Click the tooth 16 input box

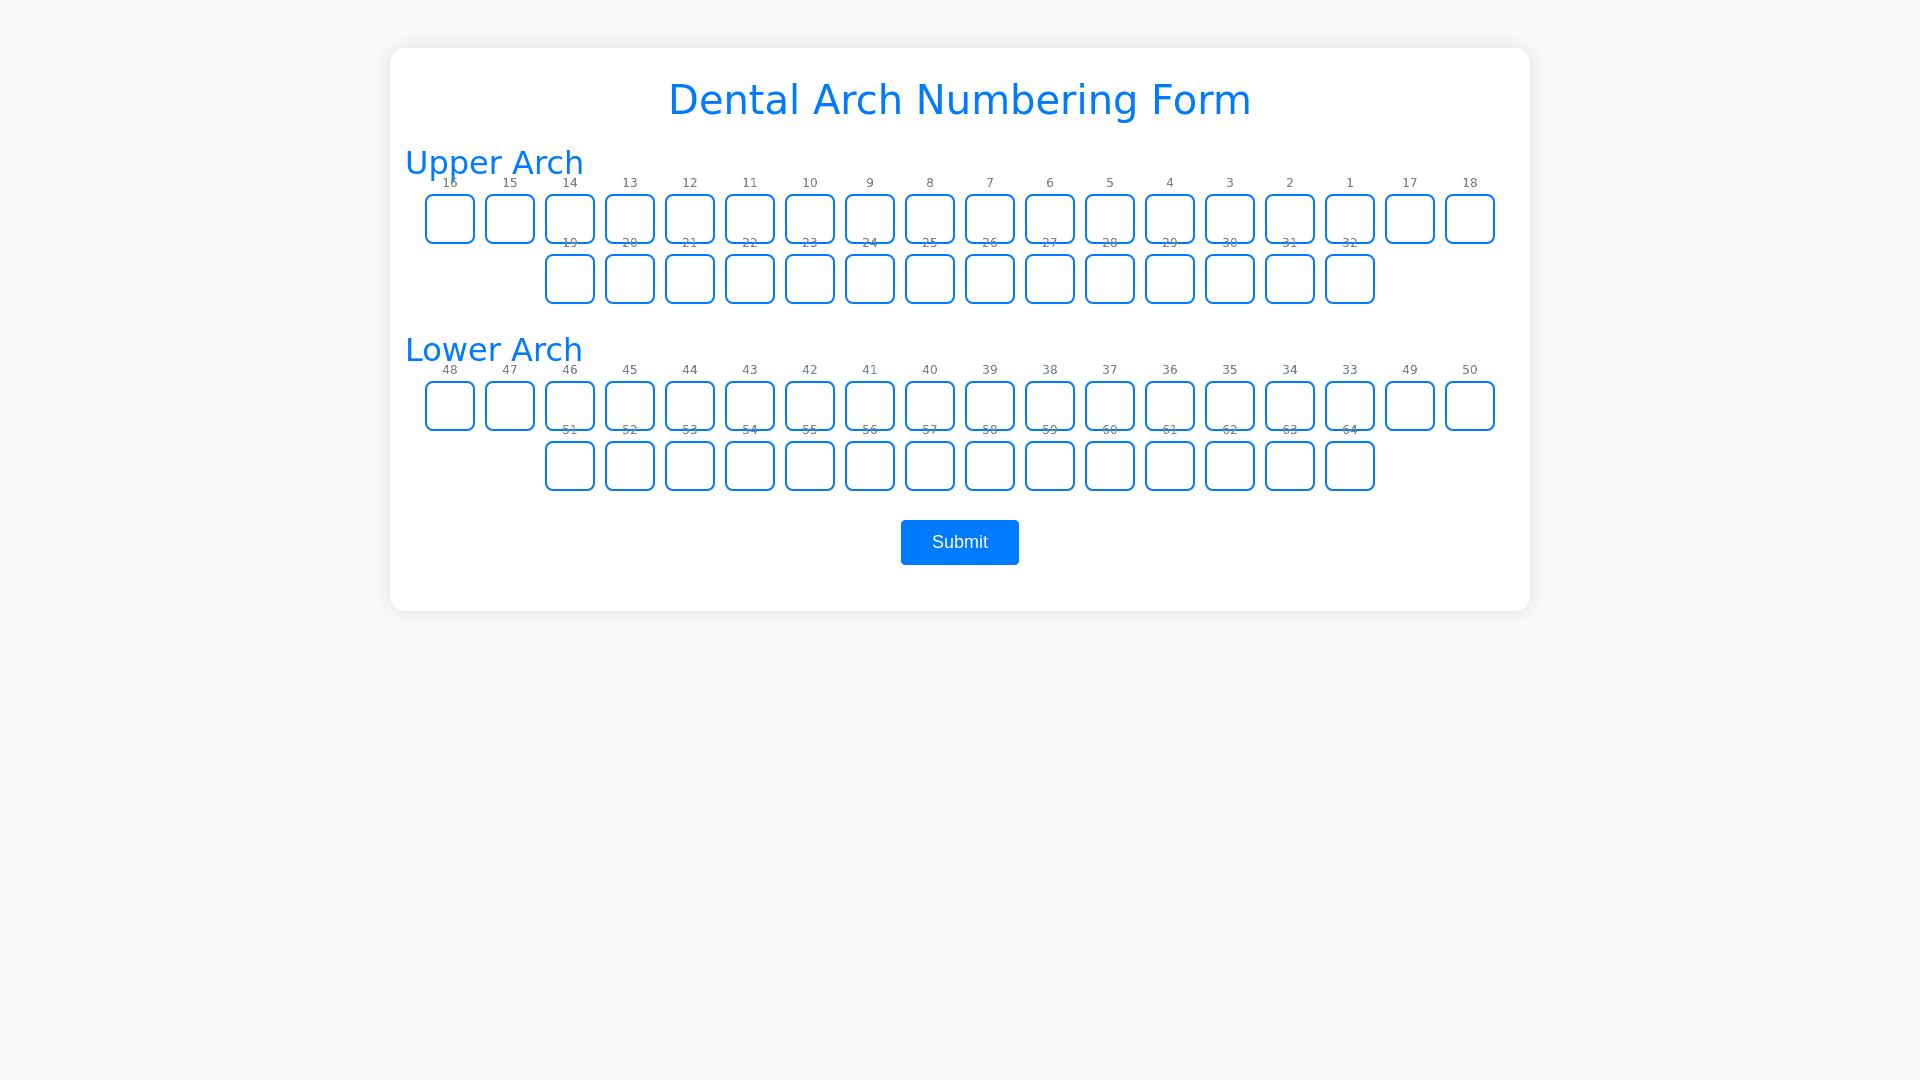tap(450, 219)
